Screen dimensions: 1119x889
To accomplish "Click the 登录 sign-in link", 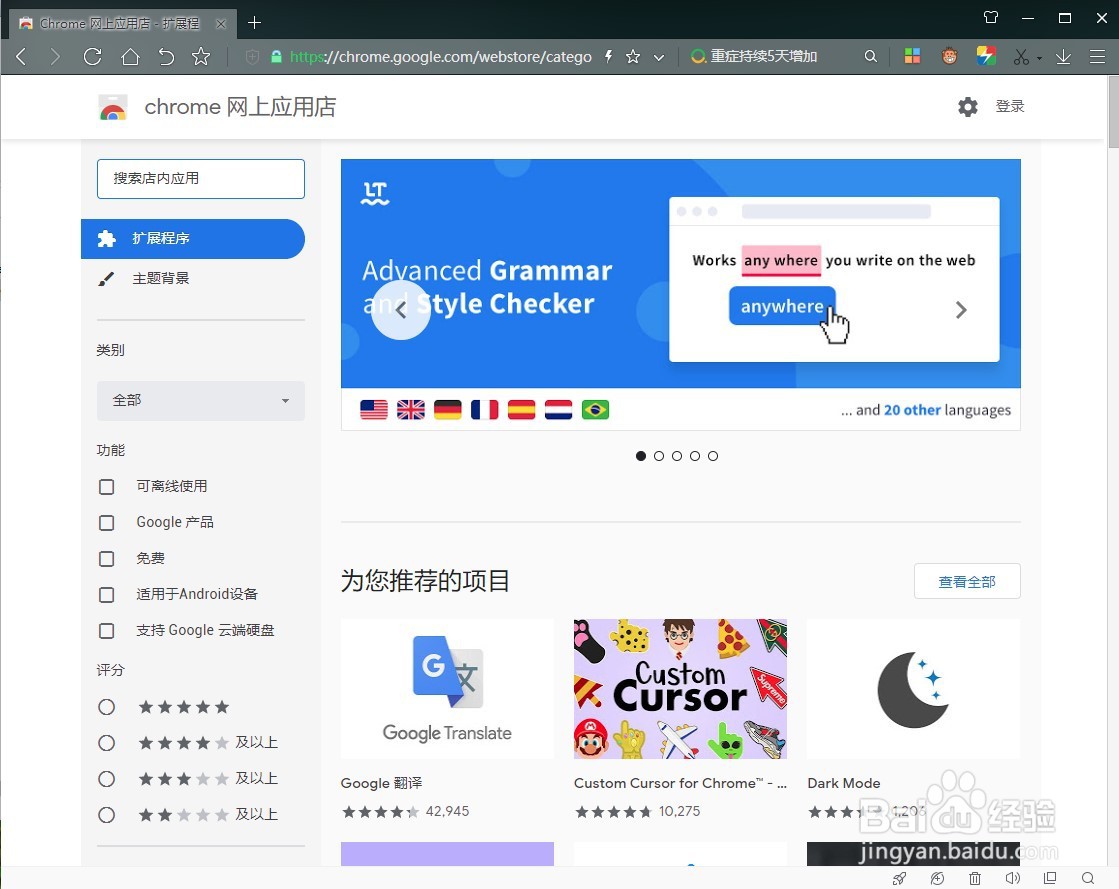I will 1010,106.
